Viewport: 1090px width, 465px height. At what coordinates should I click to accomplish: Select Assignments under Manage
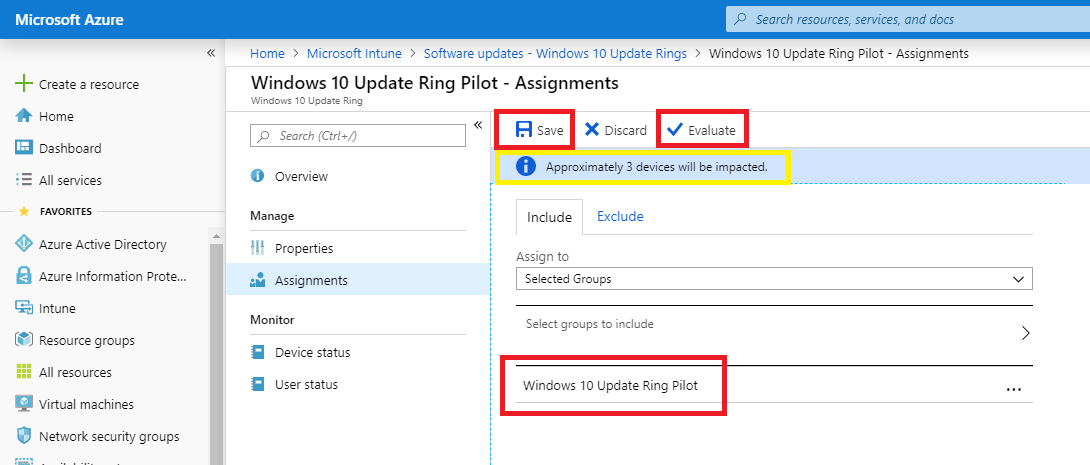[x=357, y=280]
